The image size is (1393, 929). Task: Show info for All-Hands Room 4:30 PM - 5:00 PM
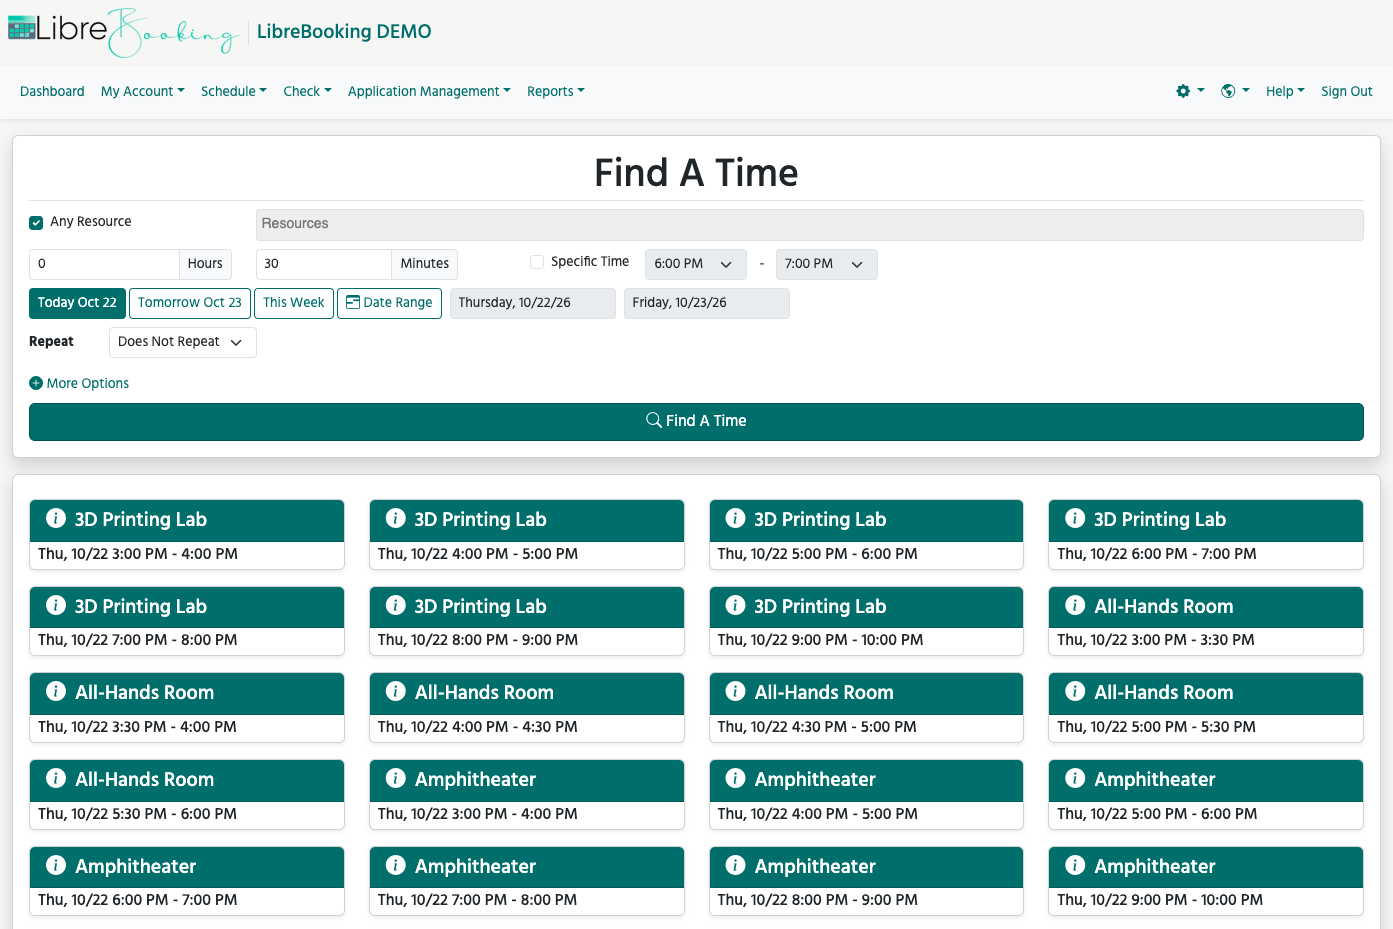pos(736,691)
